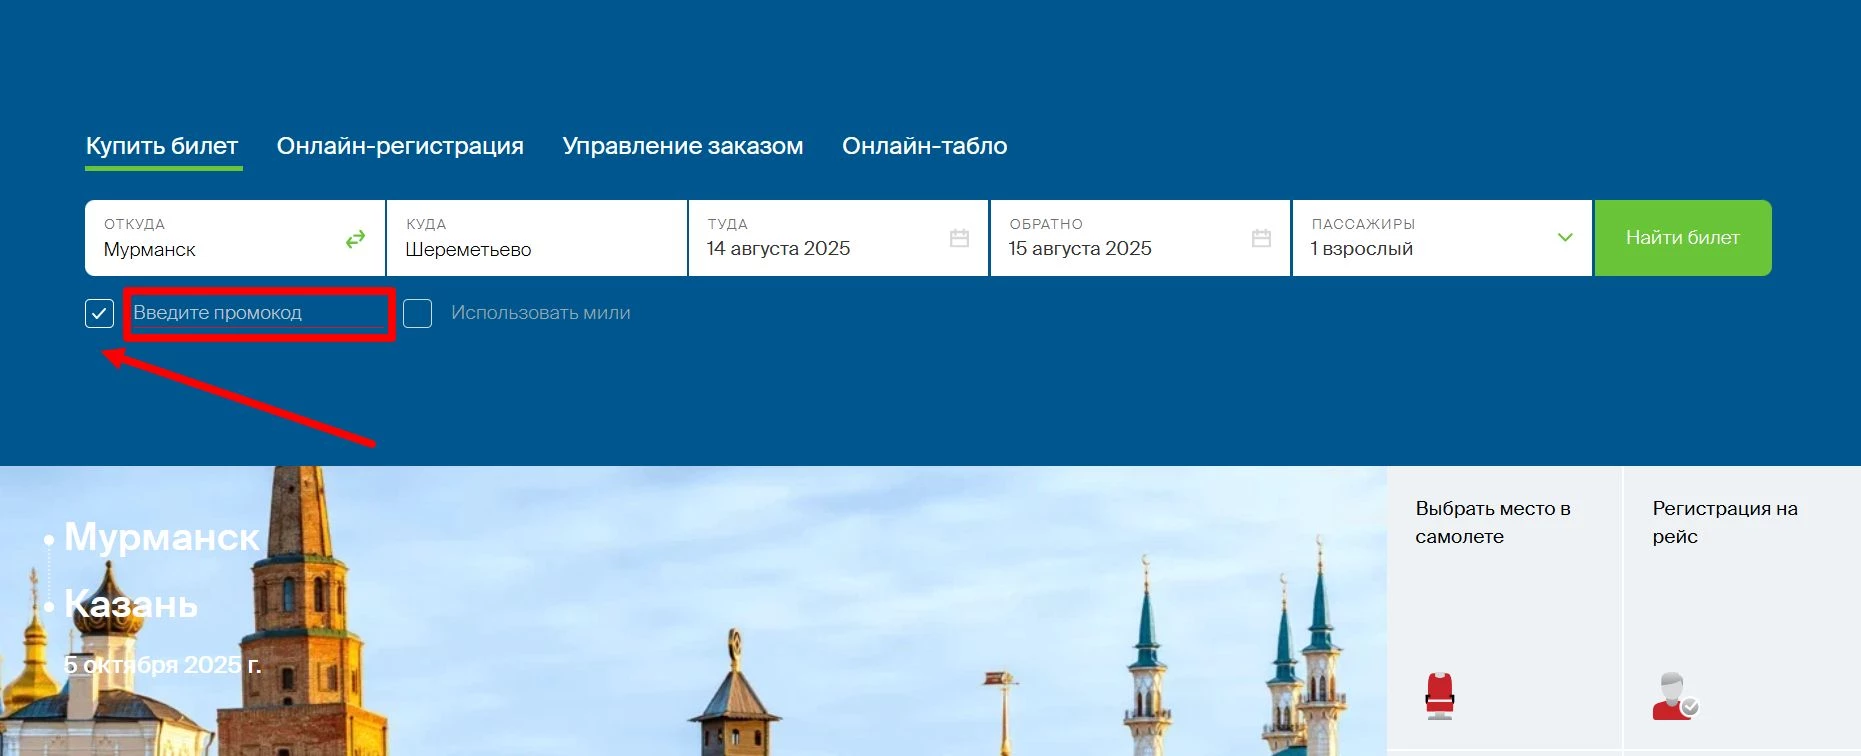Screen dimensions: 1861x756
Task: Open the Онлайн-табло tab
Action: click(x=925, y=146)
